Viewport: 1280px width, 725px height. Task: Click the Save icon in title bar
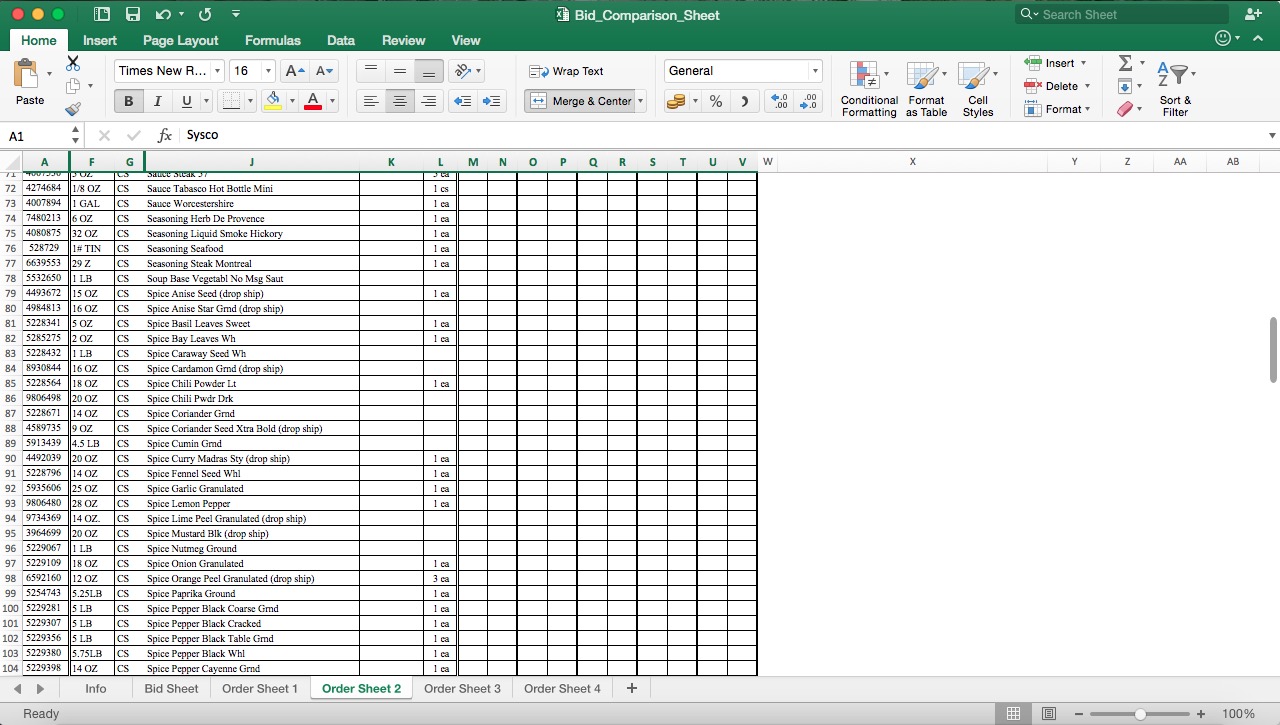pyautogui.click(x=133, y=15)
